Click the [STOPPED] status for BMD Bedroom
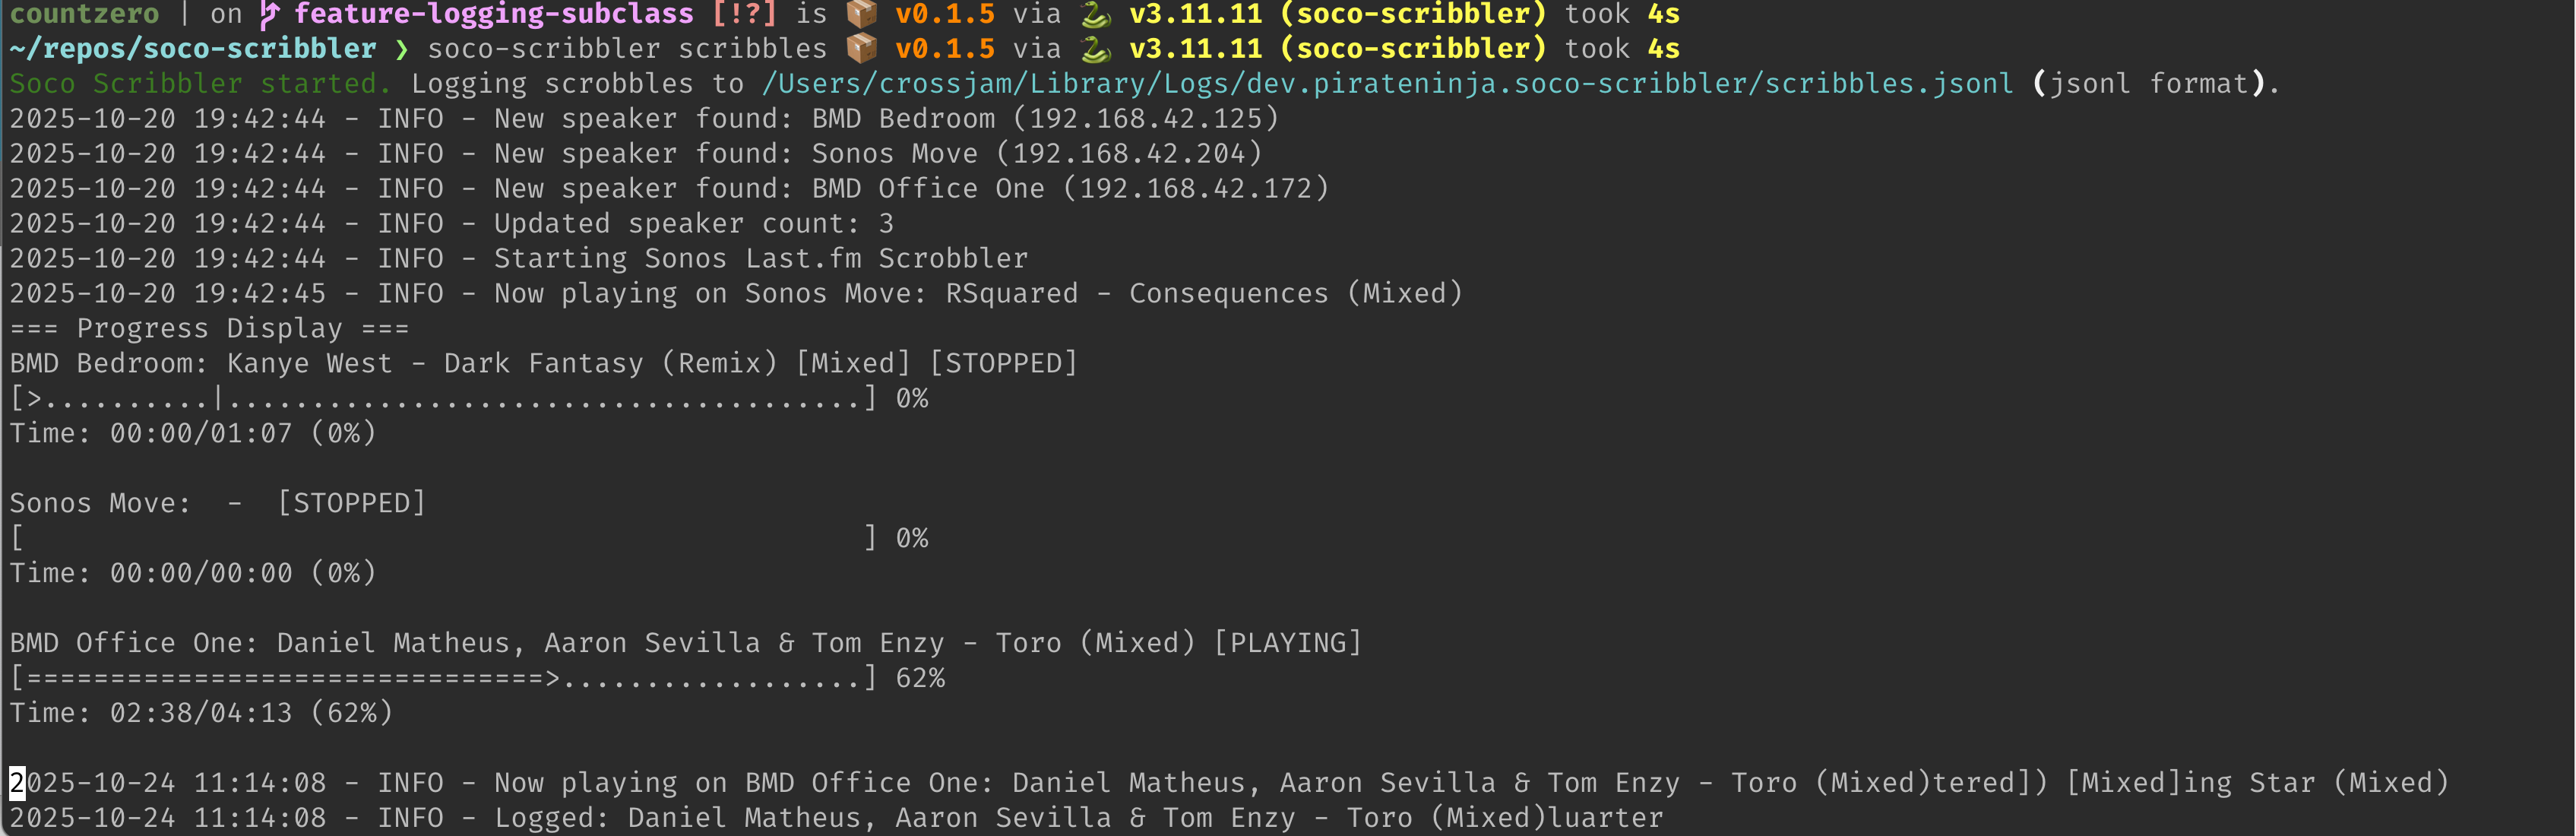The width and height of the screenshot is (2576, 836). tap(1003, 363)
